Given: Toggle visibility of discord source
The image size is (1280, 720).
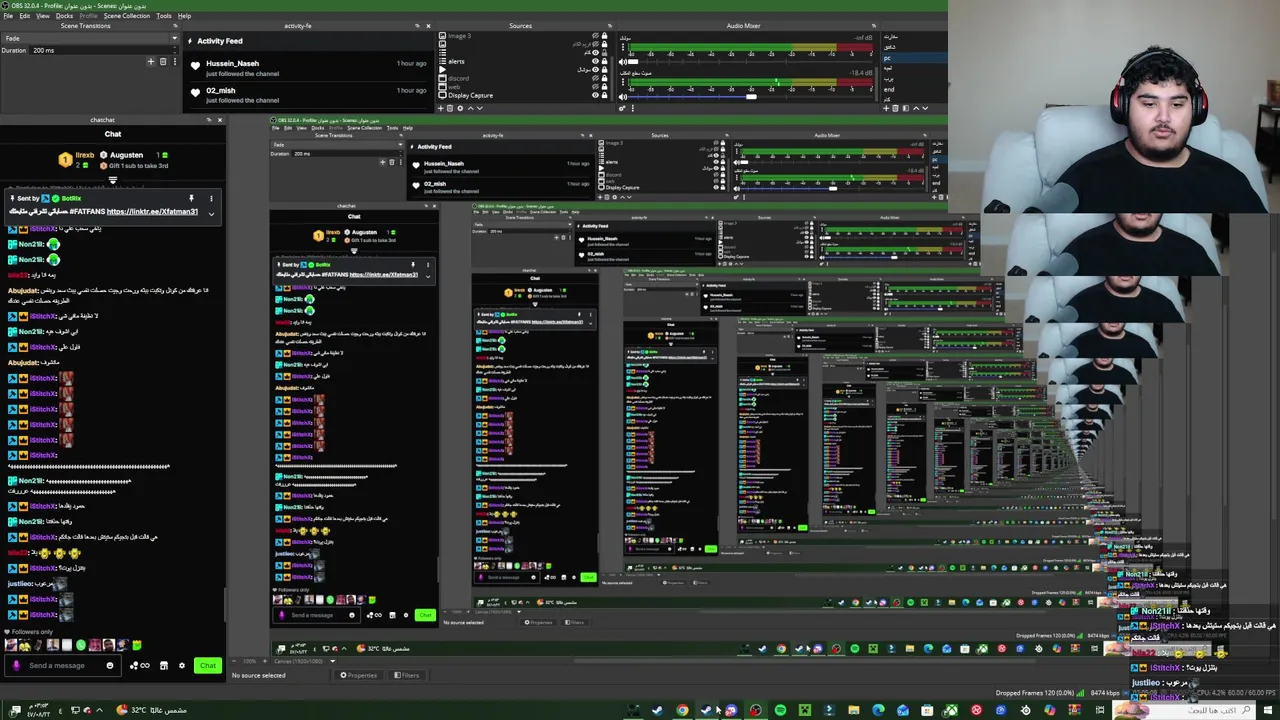Looking at the screenshot, I should (x=595, y=78).
